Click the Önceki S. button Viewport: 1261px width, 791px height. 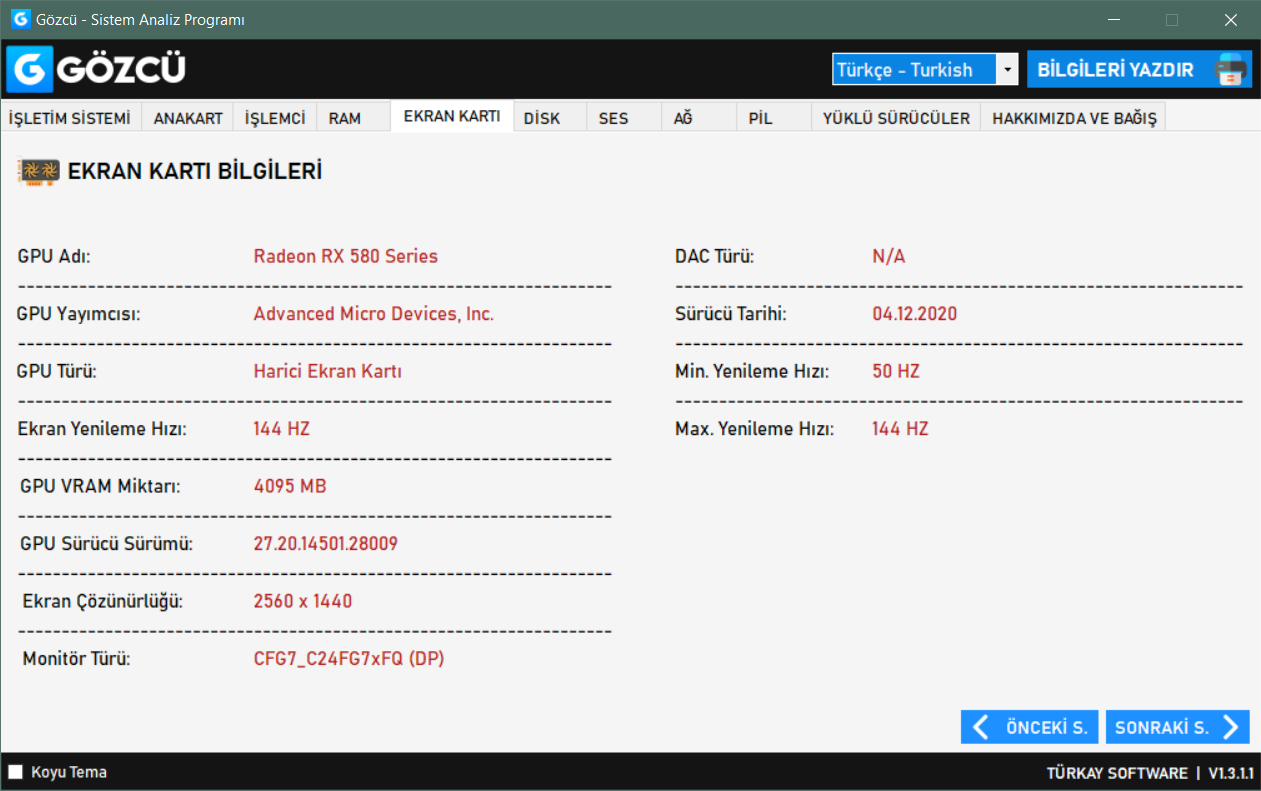[1030, 727]
